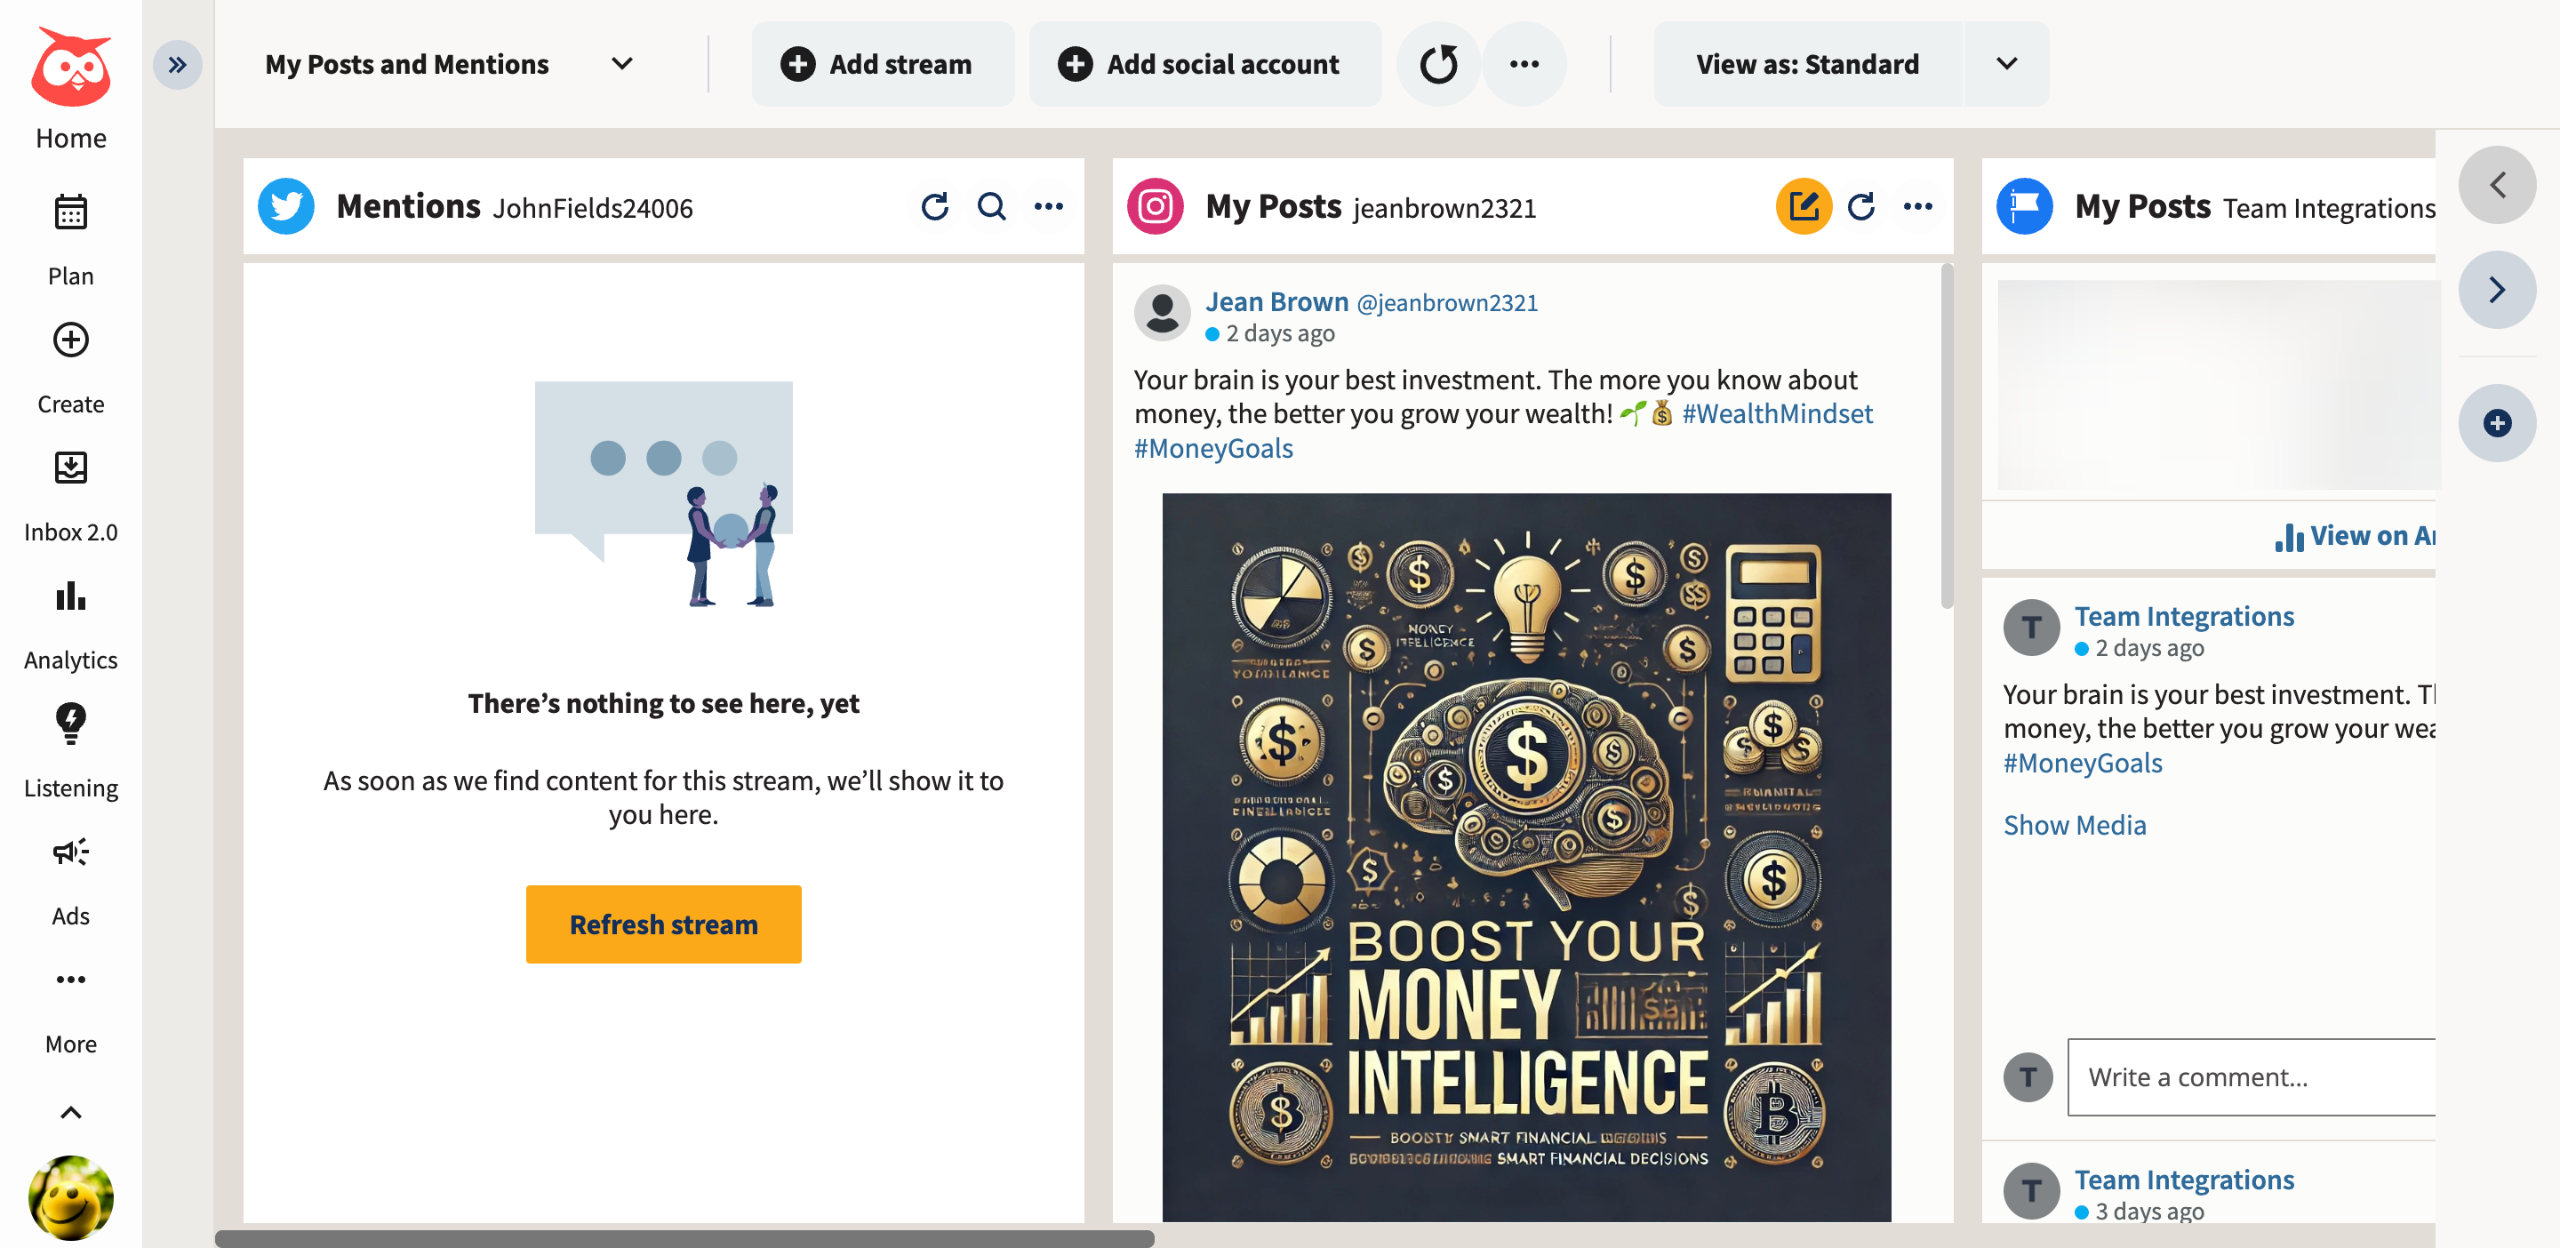Expand the View as: Standard dropdown arrow
2560x1248 pixels.
click(x=2006, y=65)
